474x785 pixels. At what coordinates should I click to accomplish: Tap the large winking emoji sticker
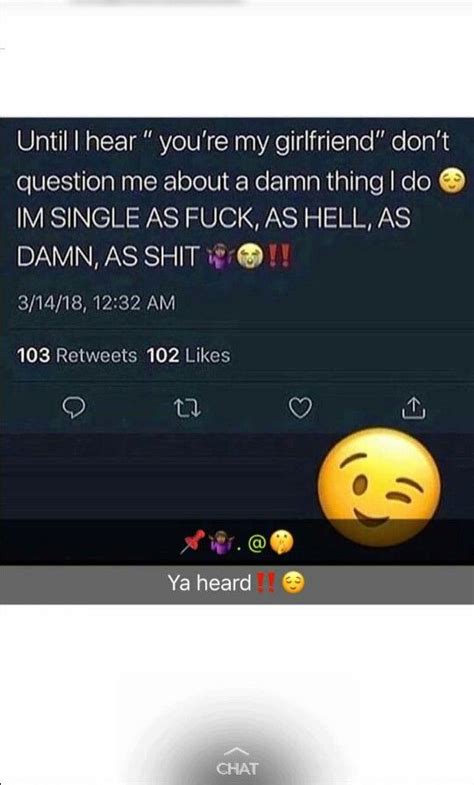coord(379,487)
